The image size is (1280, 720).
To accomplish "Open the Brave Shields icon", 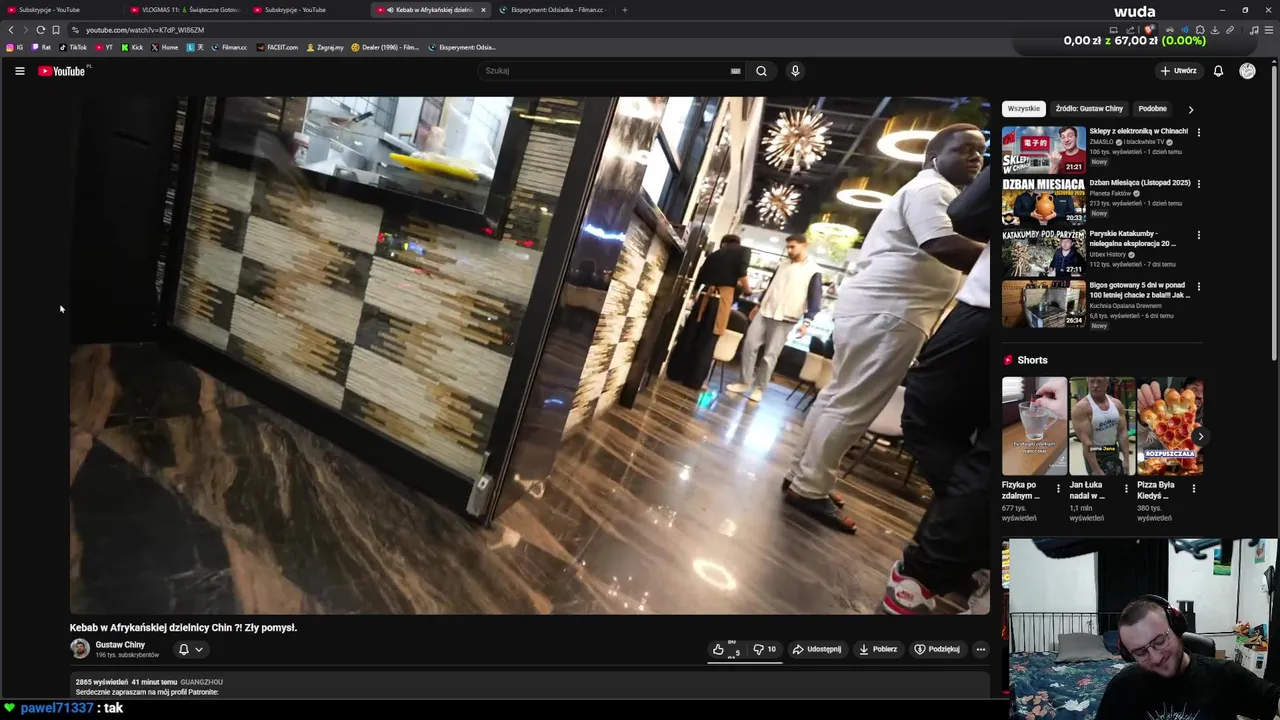I will tap(1149, 30).
